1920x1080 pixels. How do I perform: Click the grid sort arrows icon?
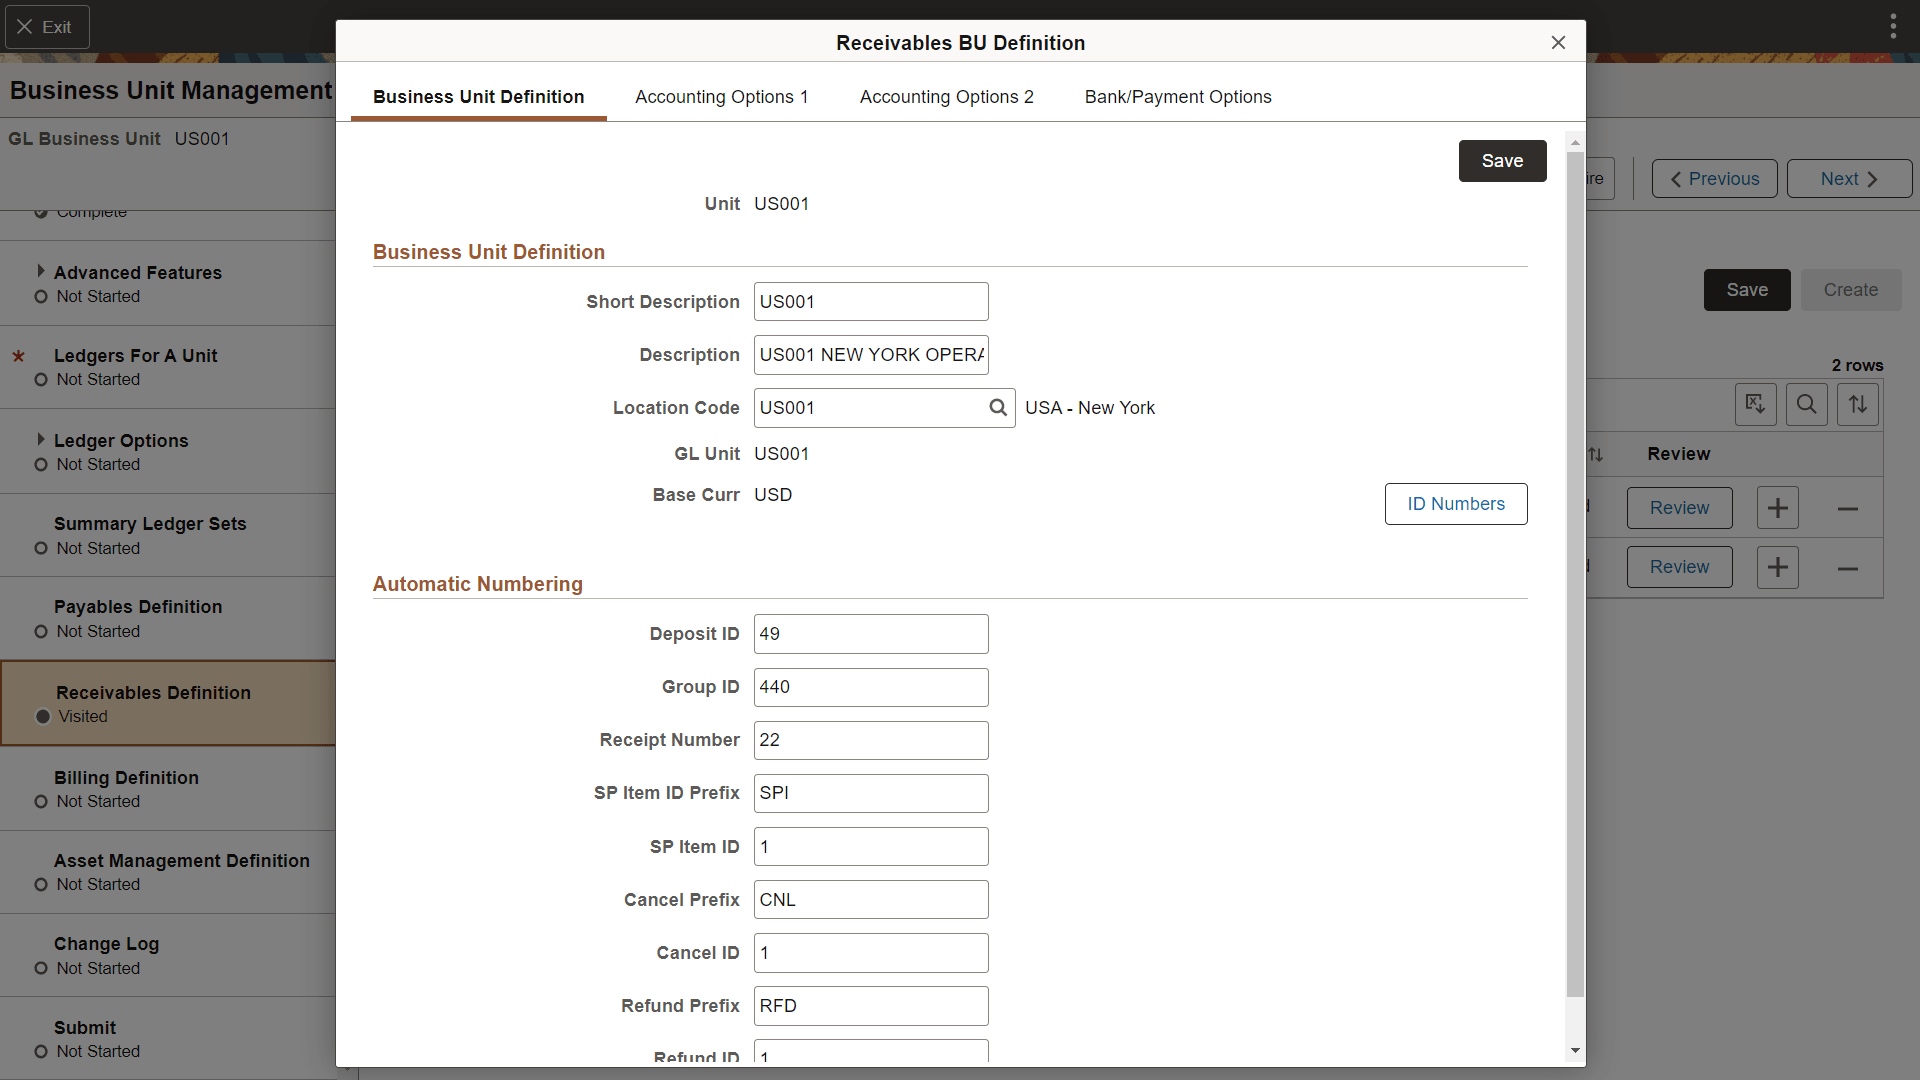[x=1857, y=404]
